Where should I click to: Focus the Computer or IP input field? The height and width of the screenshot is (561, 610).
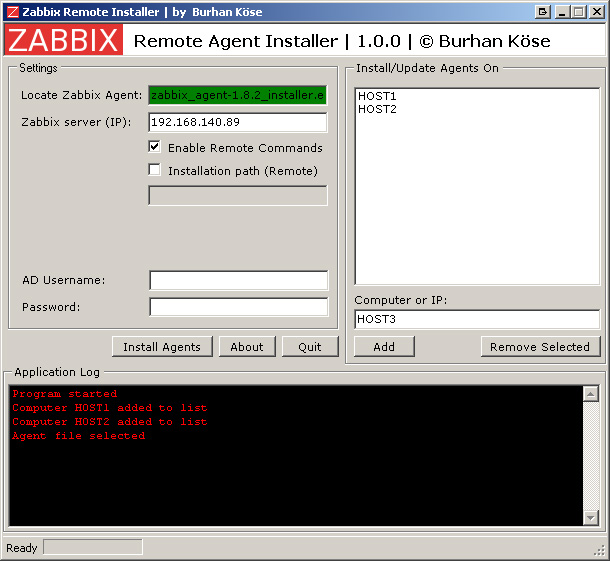pyautogui.click(x=477, y=319)
